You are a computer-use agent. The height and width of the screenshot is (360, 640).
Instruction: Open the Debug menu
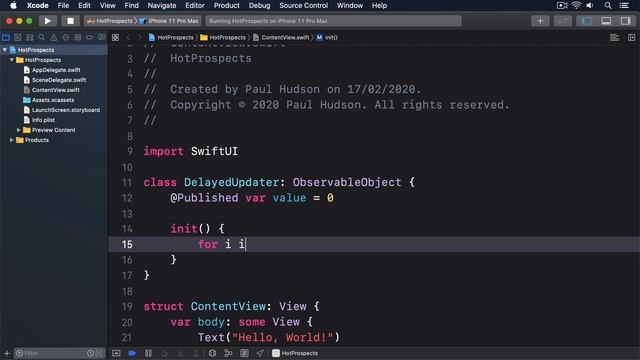point(259,5)
